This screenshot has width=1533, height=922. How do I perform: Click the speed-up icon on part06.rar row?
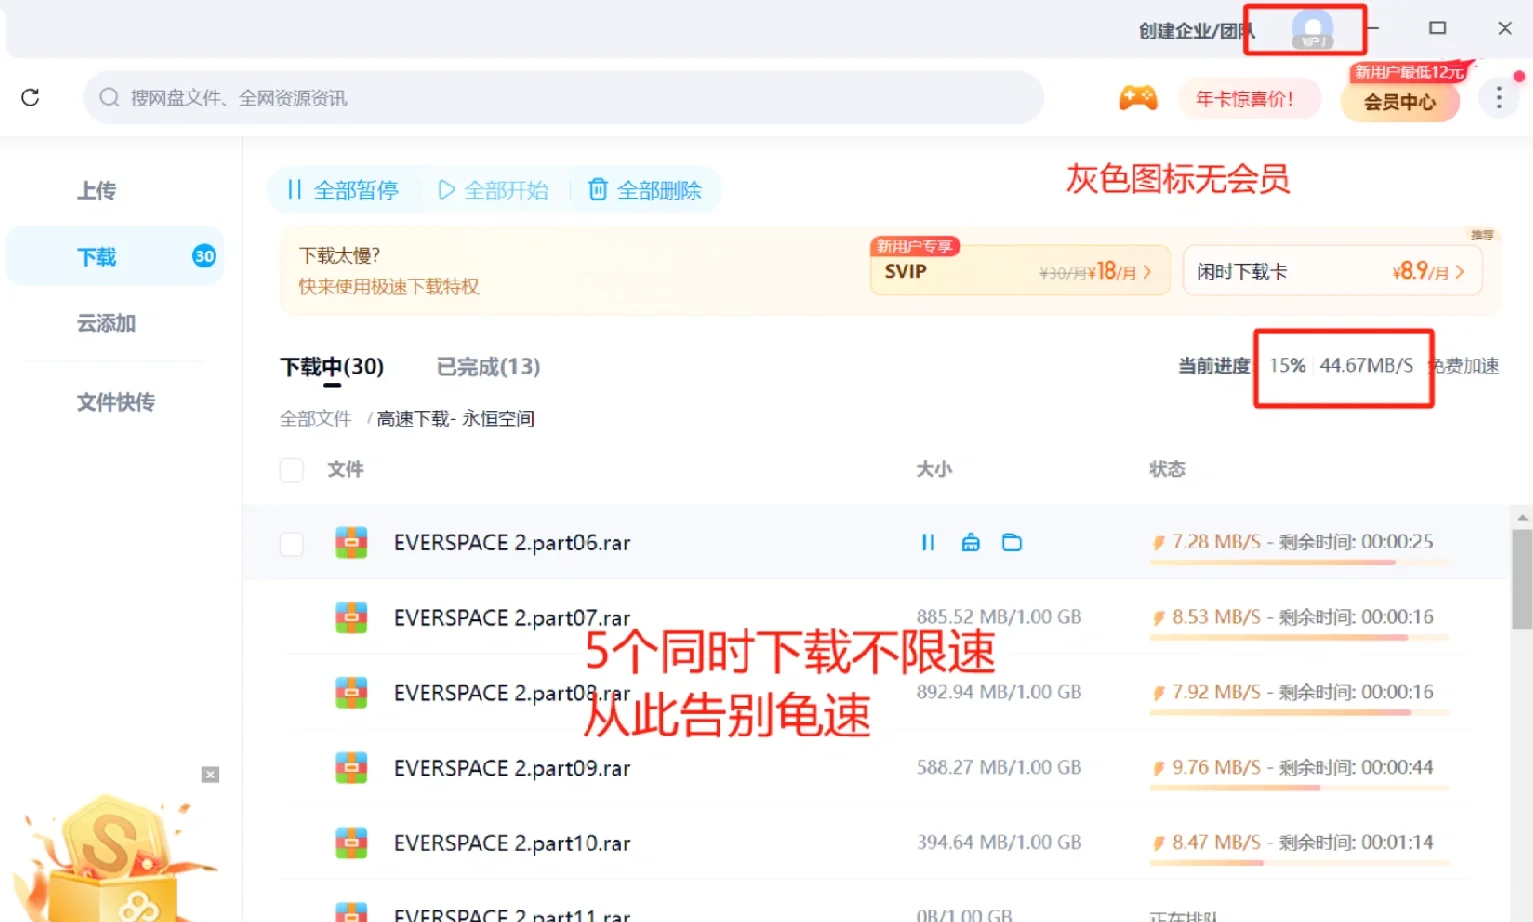(970, 542)
